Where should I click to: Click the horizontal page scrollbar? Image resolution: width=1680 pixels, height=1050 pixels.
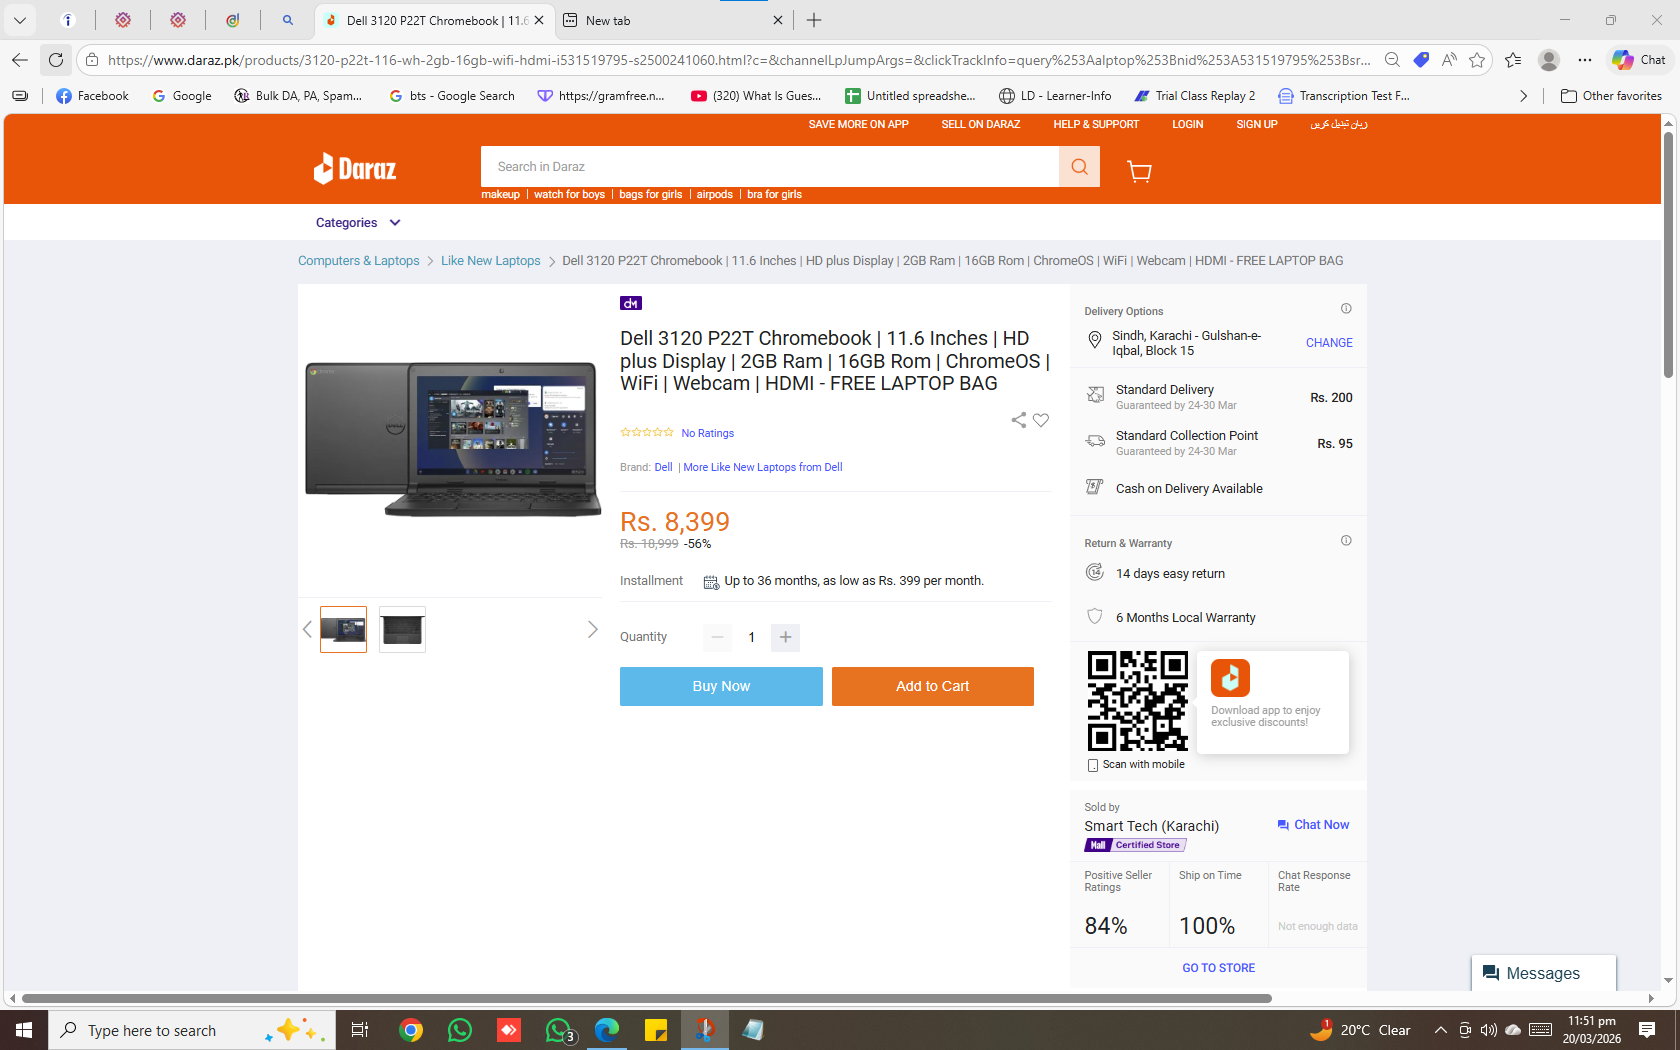click(x=646, y=998)
